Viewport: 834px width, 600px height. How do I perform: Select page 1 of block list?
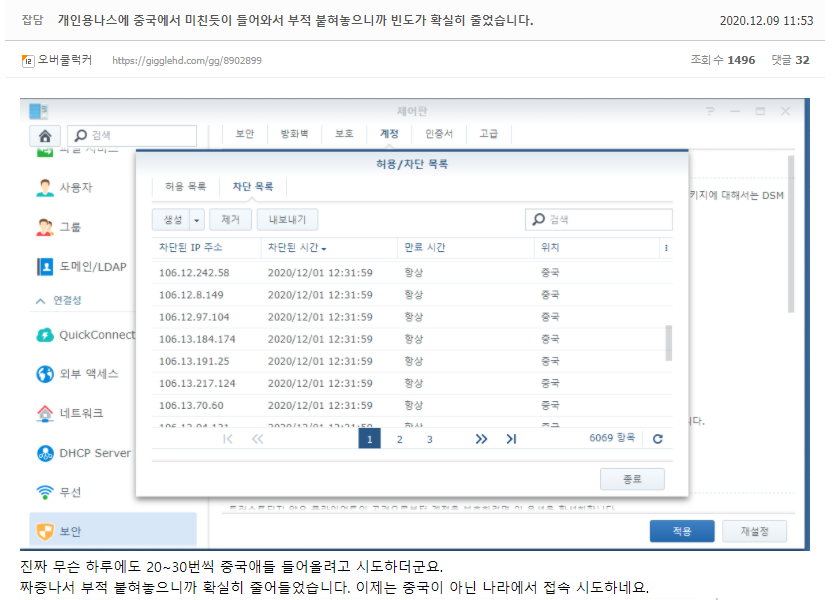point(369,439)
